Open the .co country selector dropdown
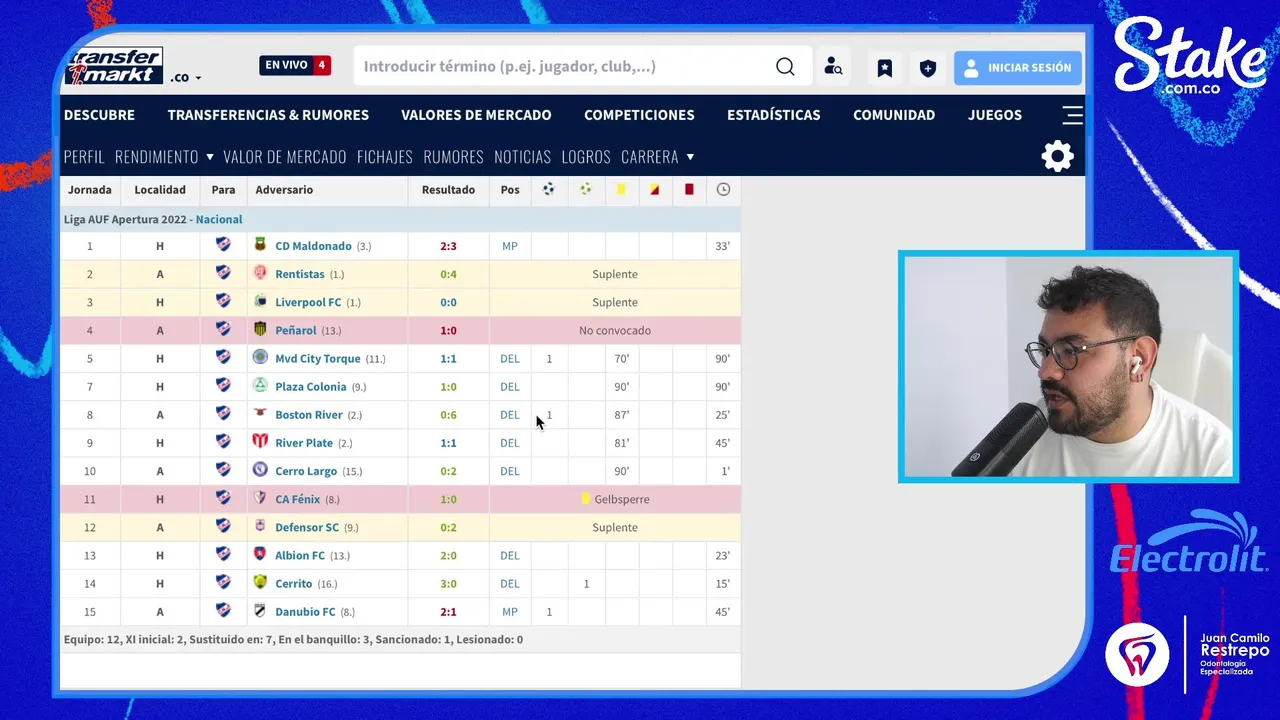The height and width of the screenshot is (720, 1280). point(186,77)
